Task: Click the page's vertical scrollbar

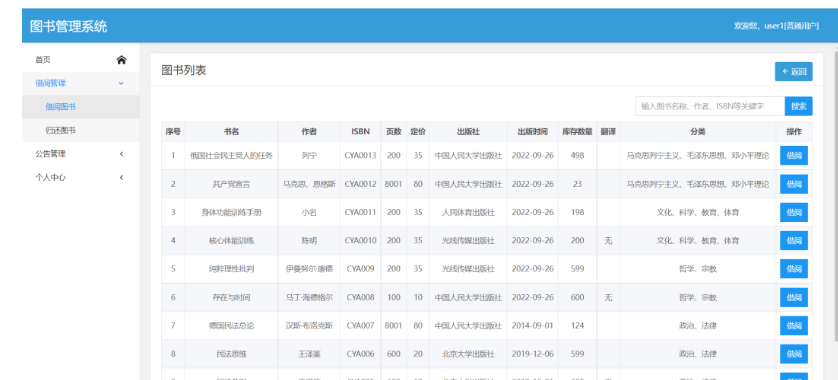Action: coord(835,196)
